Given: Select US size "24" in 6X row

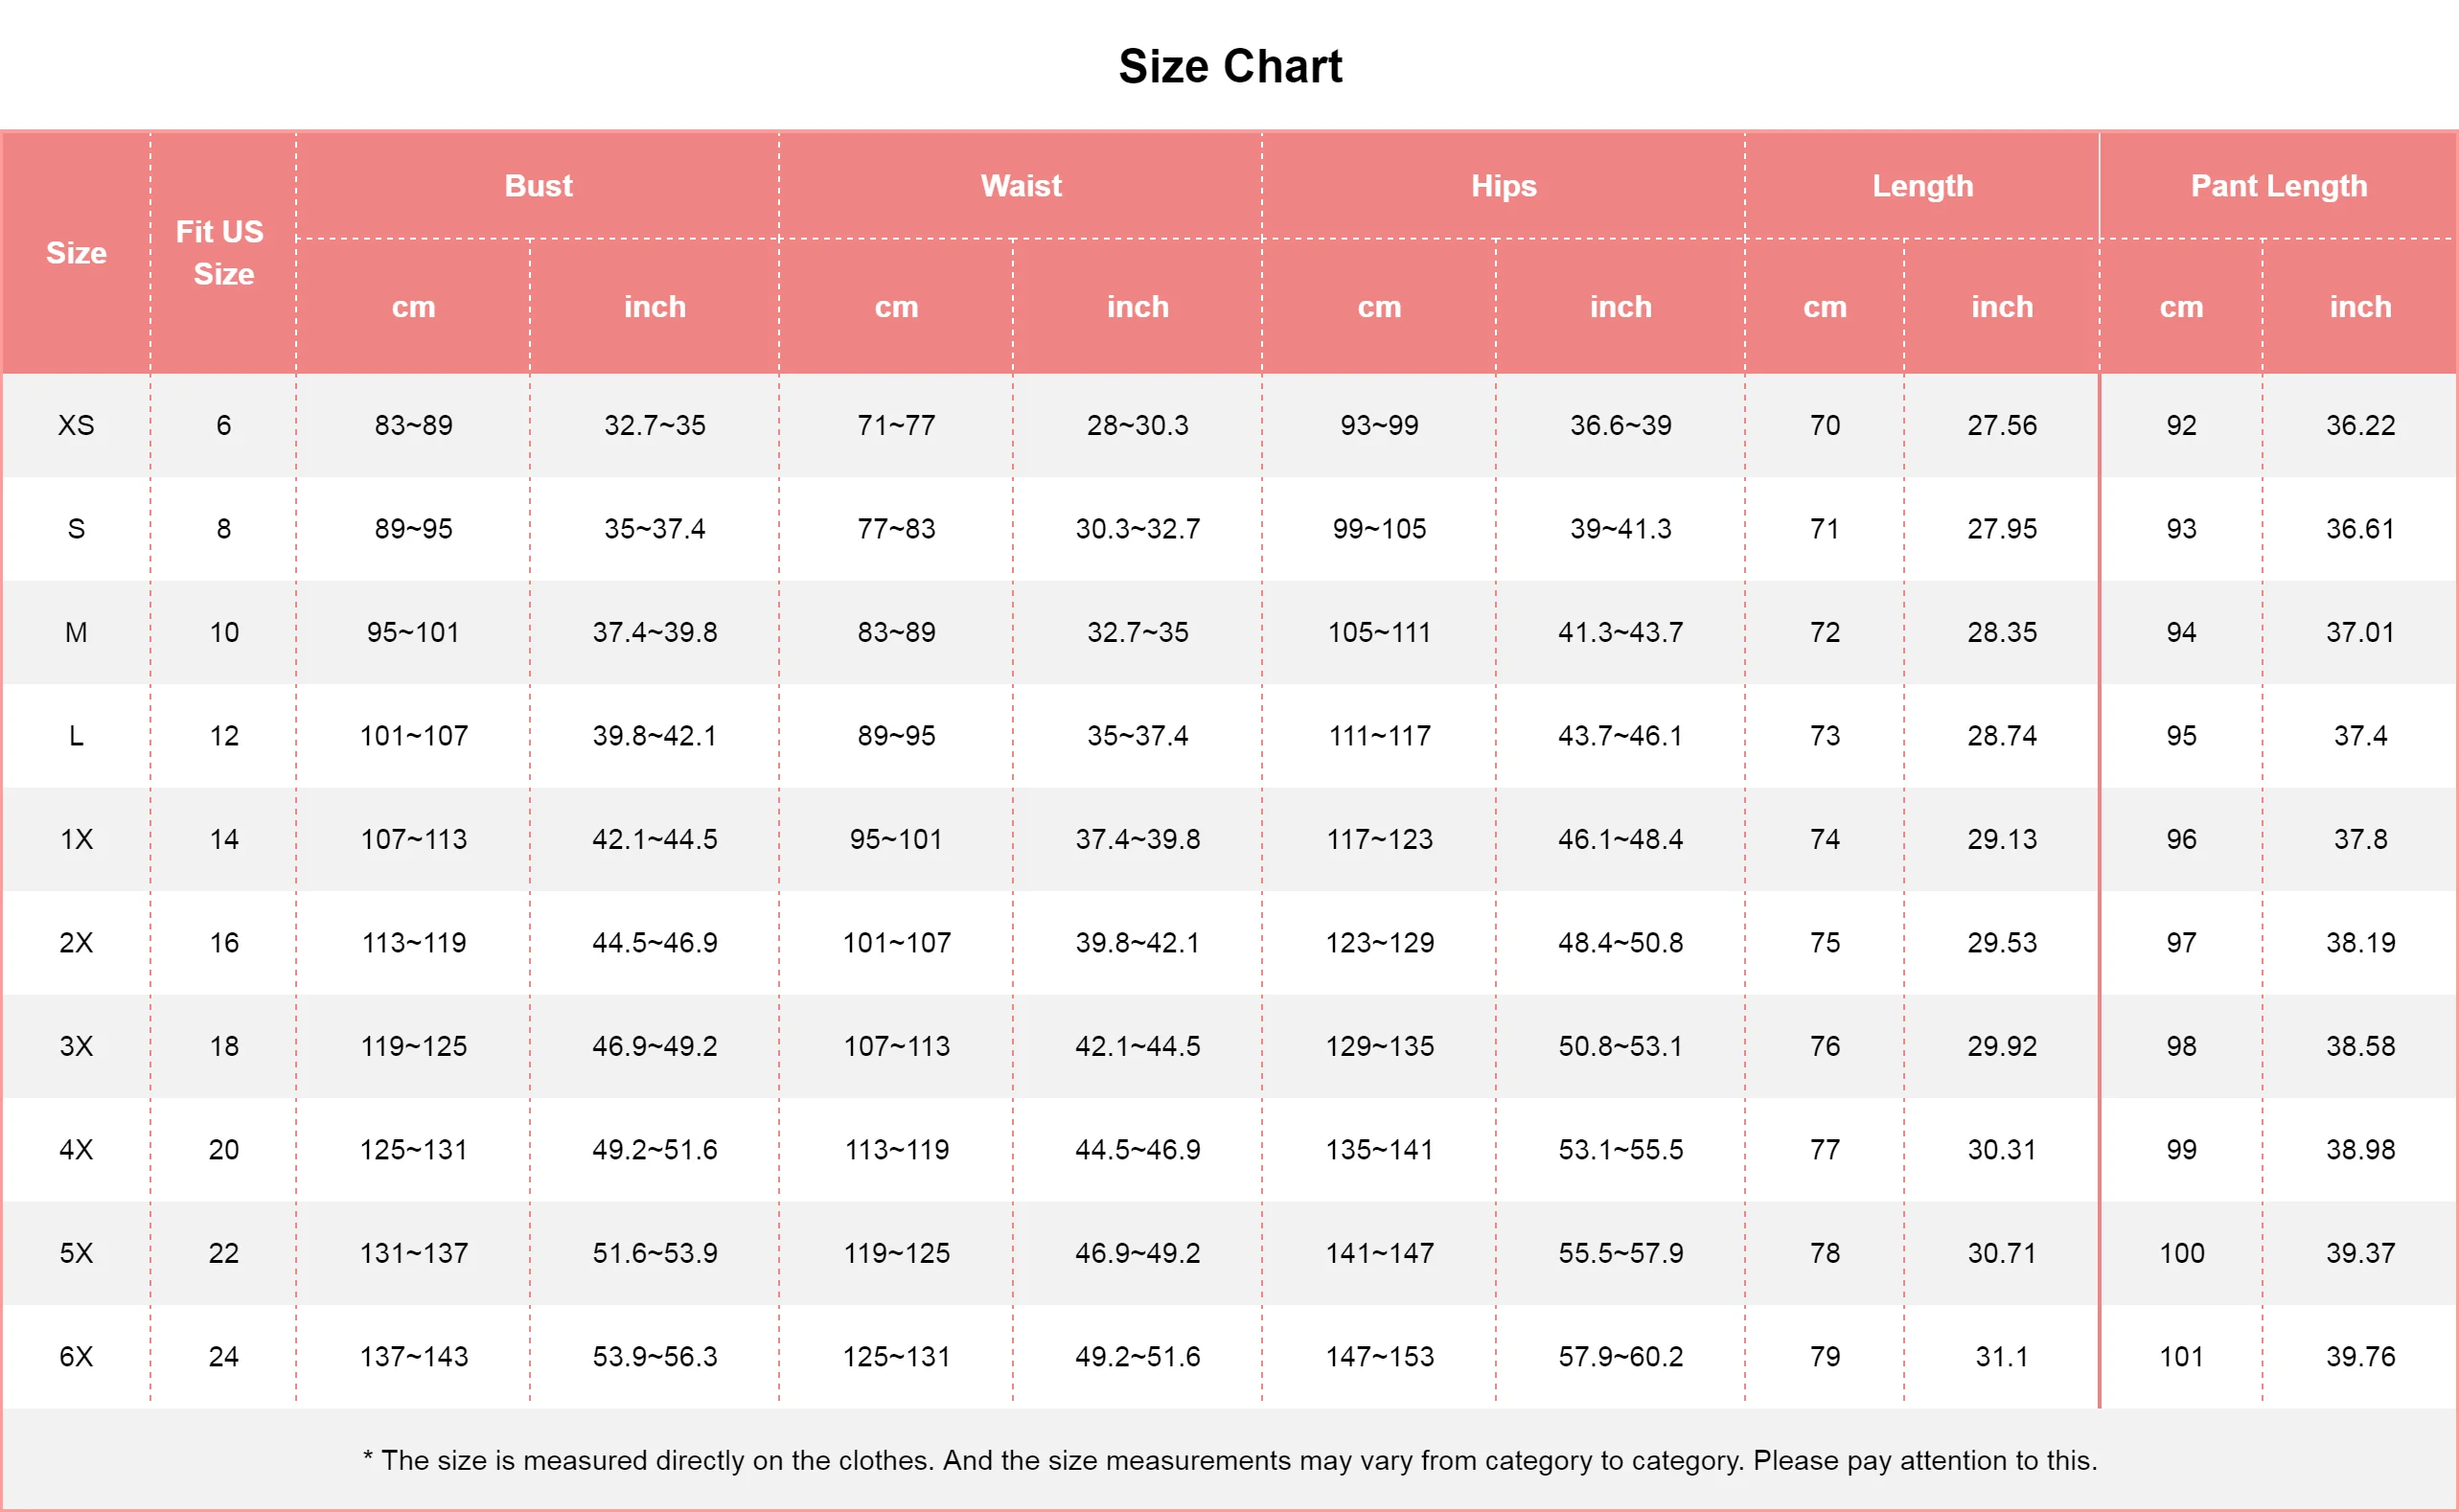Looking at the screenshot, I should coord(224,1357).
